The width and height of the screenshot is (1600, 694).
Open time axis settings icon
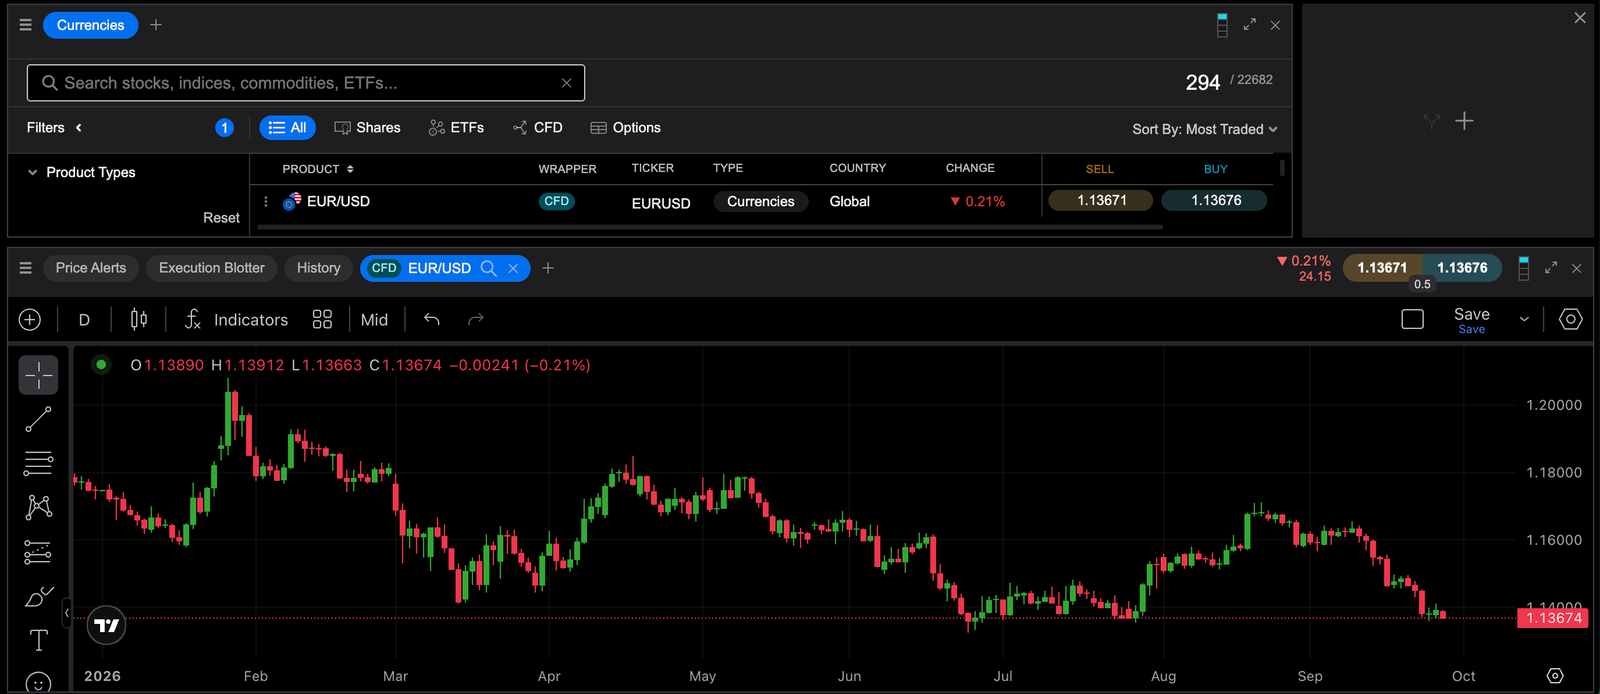click(x=1555, y=676)
